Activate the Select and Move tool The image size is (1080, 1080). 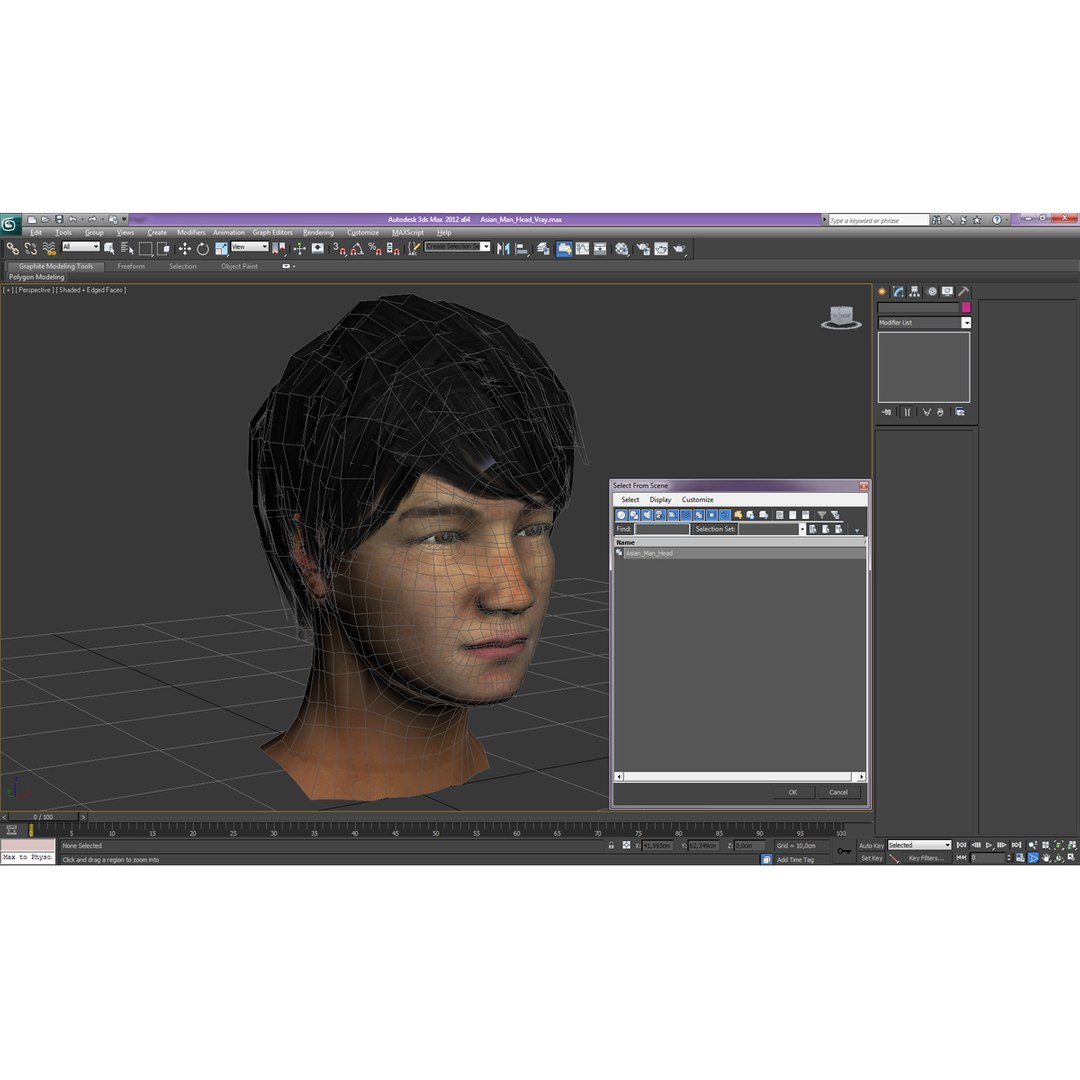(x=185, y=249)
